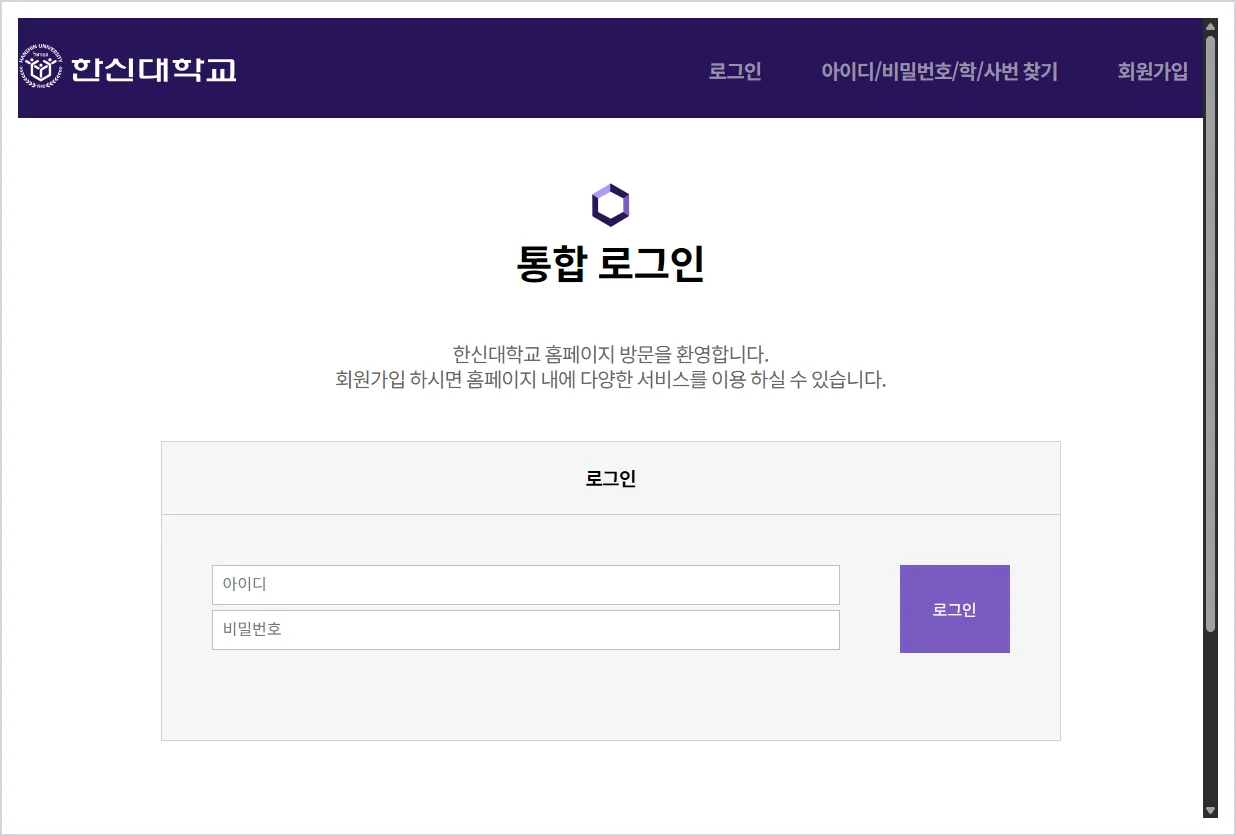Click the scrollbar down arrow
Screen dimensions: 1236x836
coord(1210,810)
